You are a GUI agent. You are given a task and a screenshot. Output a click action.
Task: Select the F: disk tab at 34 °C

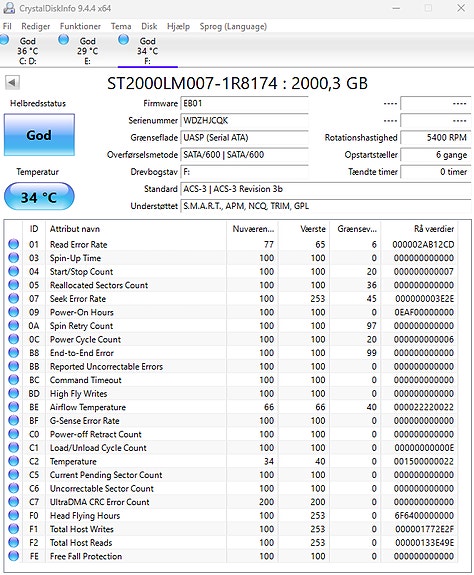tap(148, 51)
